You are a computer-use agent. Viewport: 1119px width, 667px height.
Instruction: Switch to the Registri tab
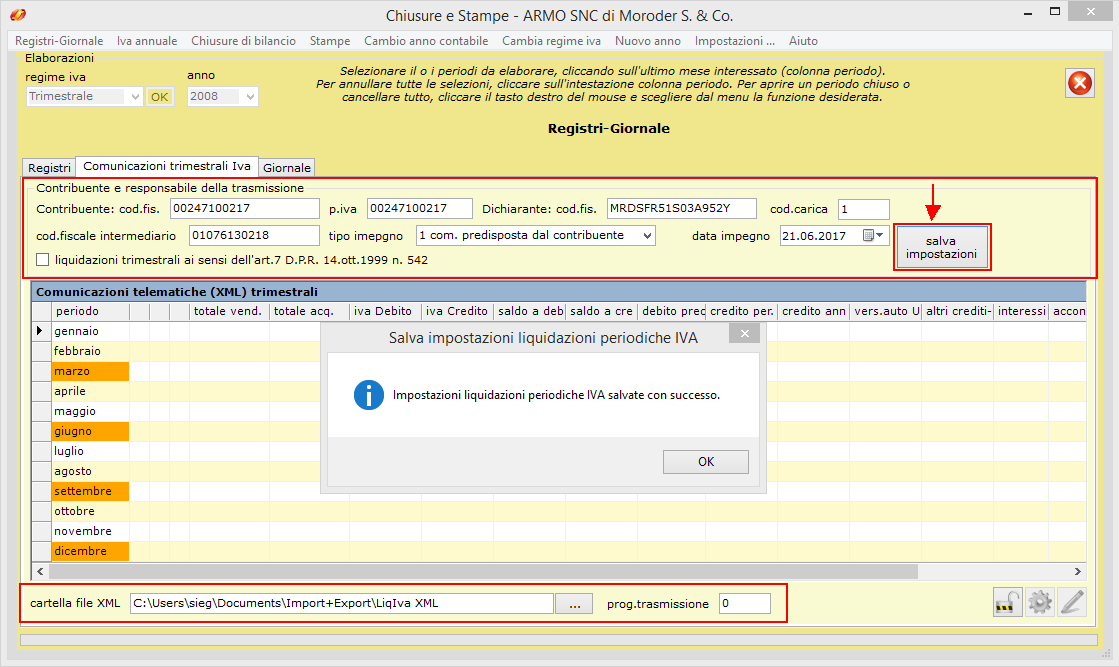pyautogui.click(x=49, y=168)
